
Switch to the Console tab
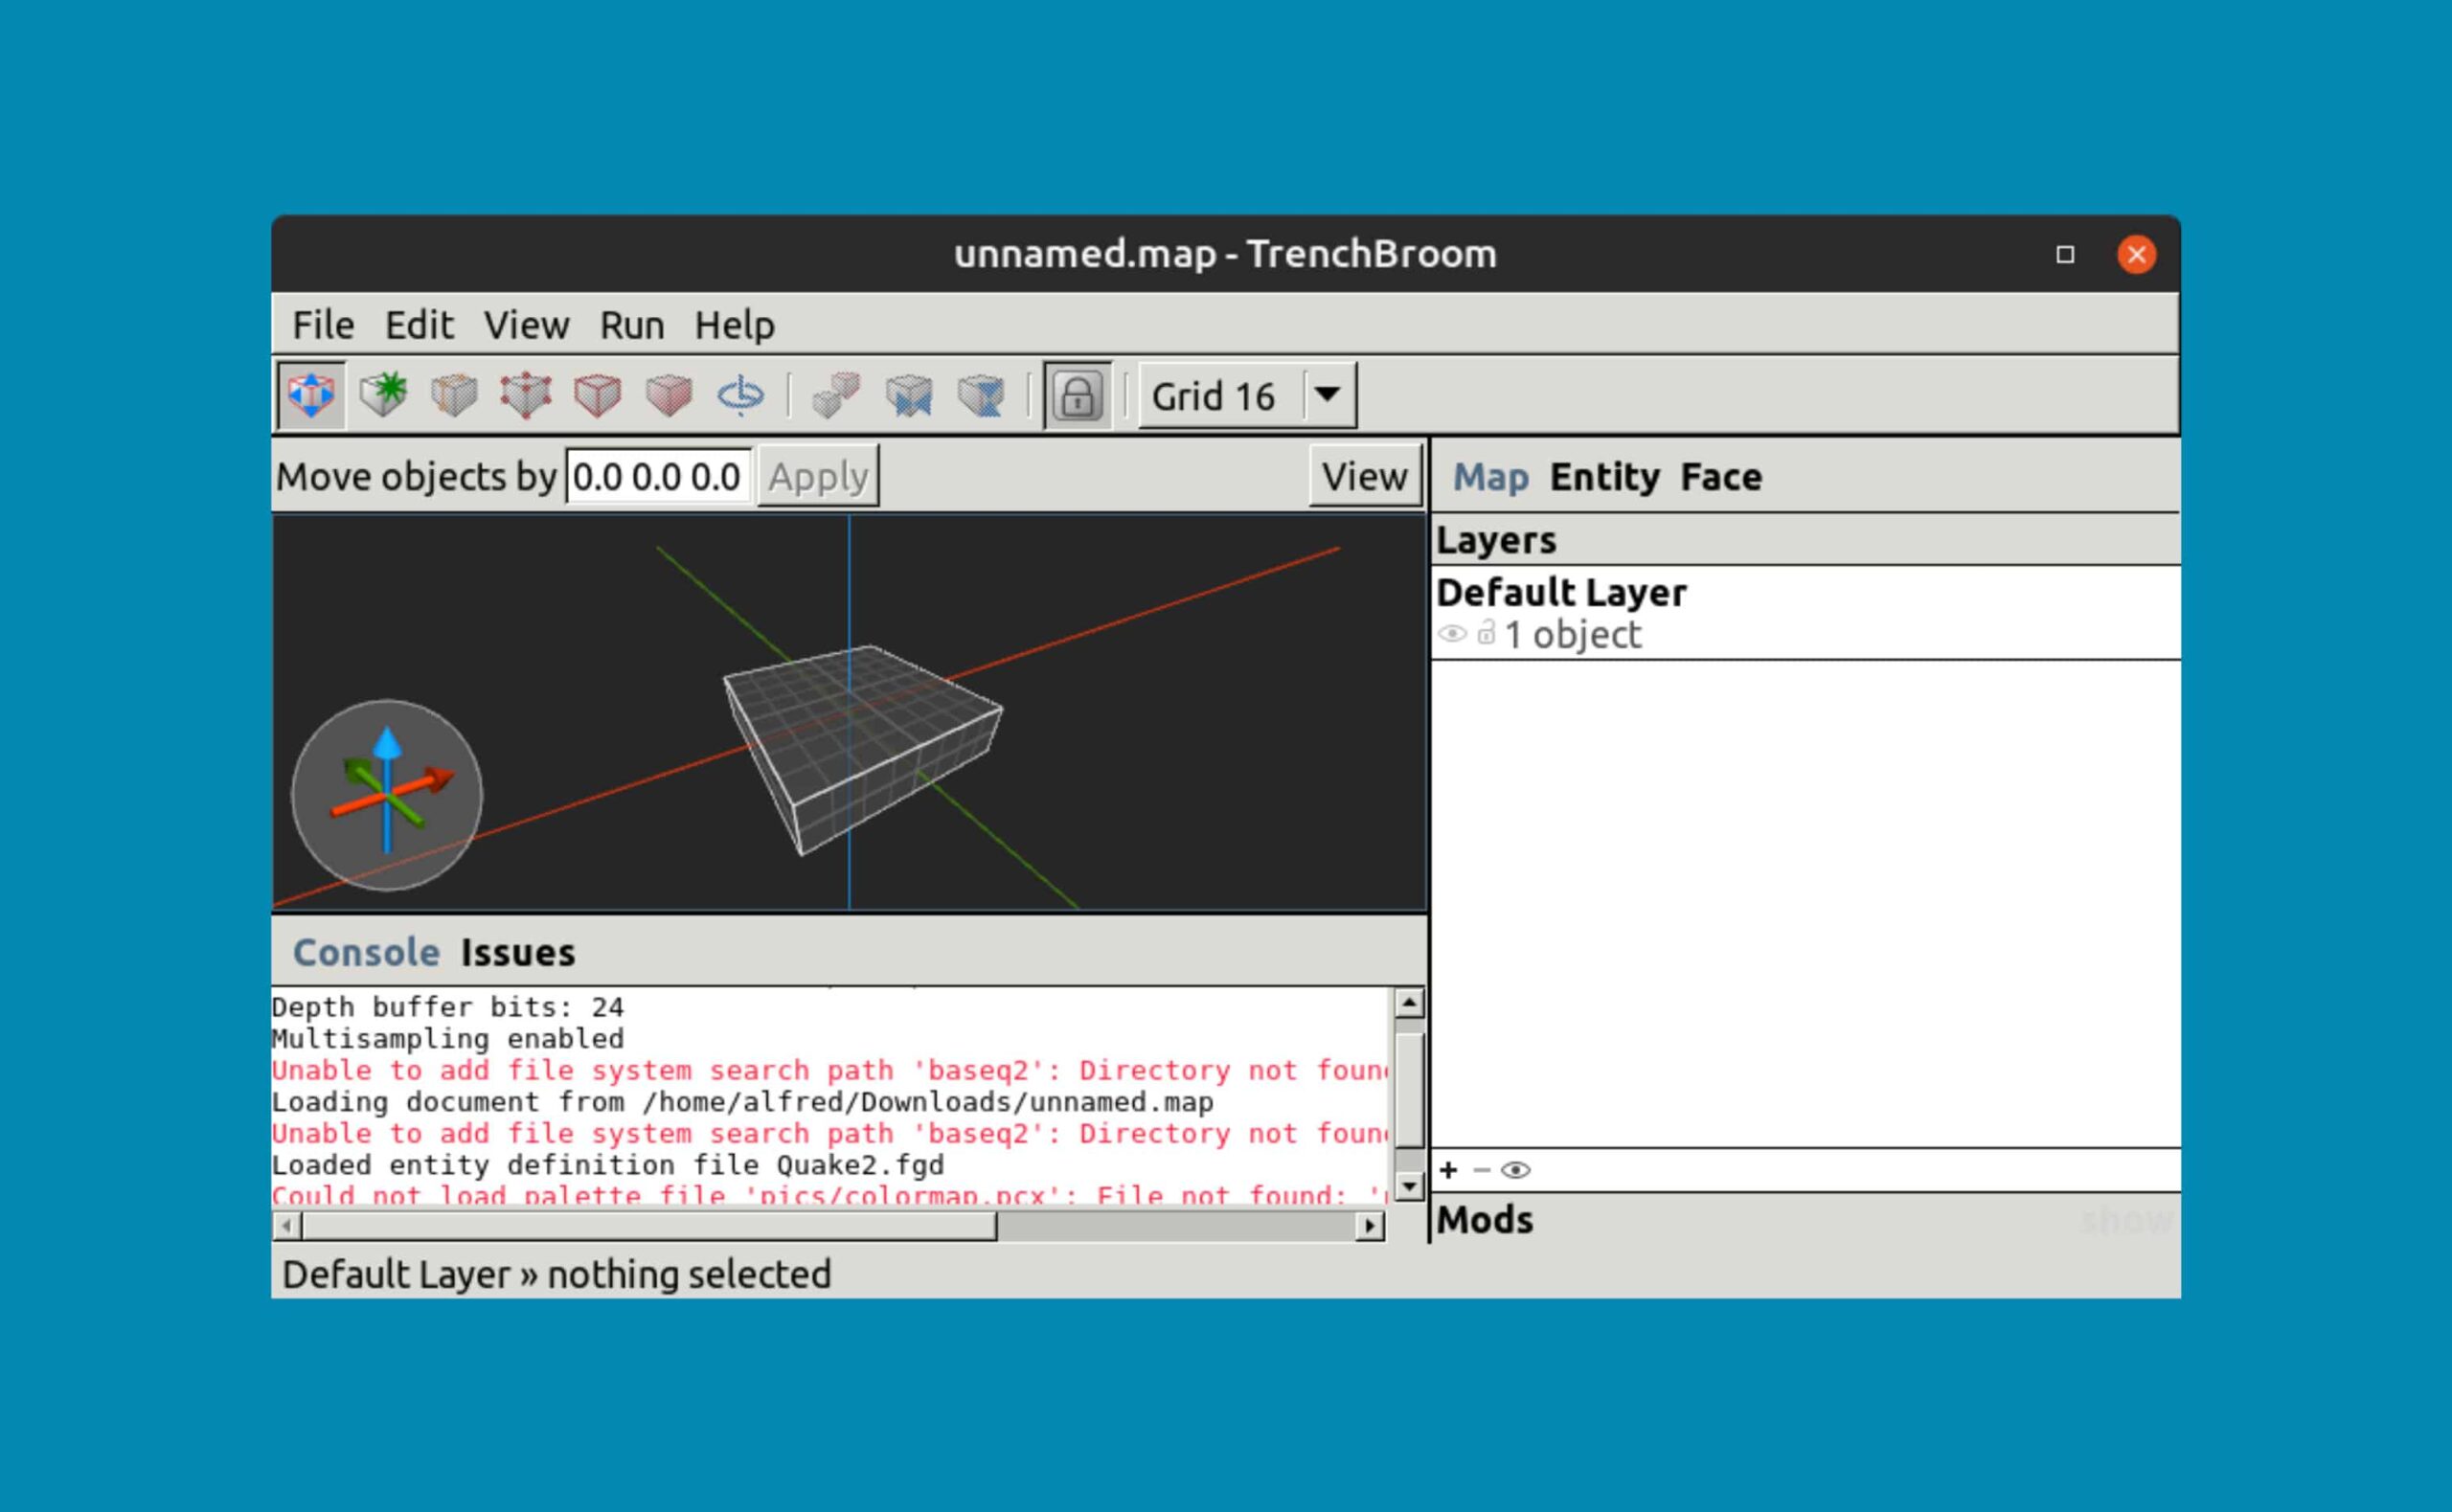tap(366, 952)
